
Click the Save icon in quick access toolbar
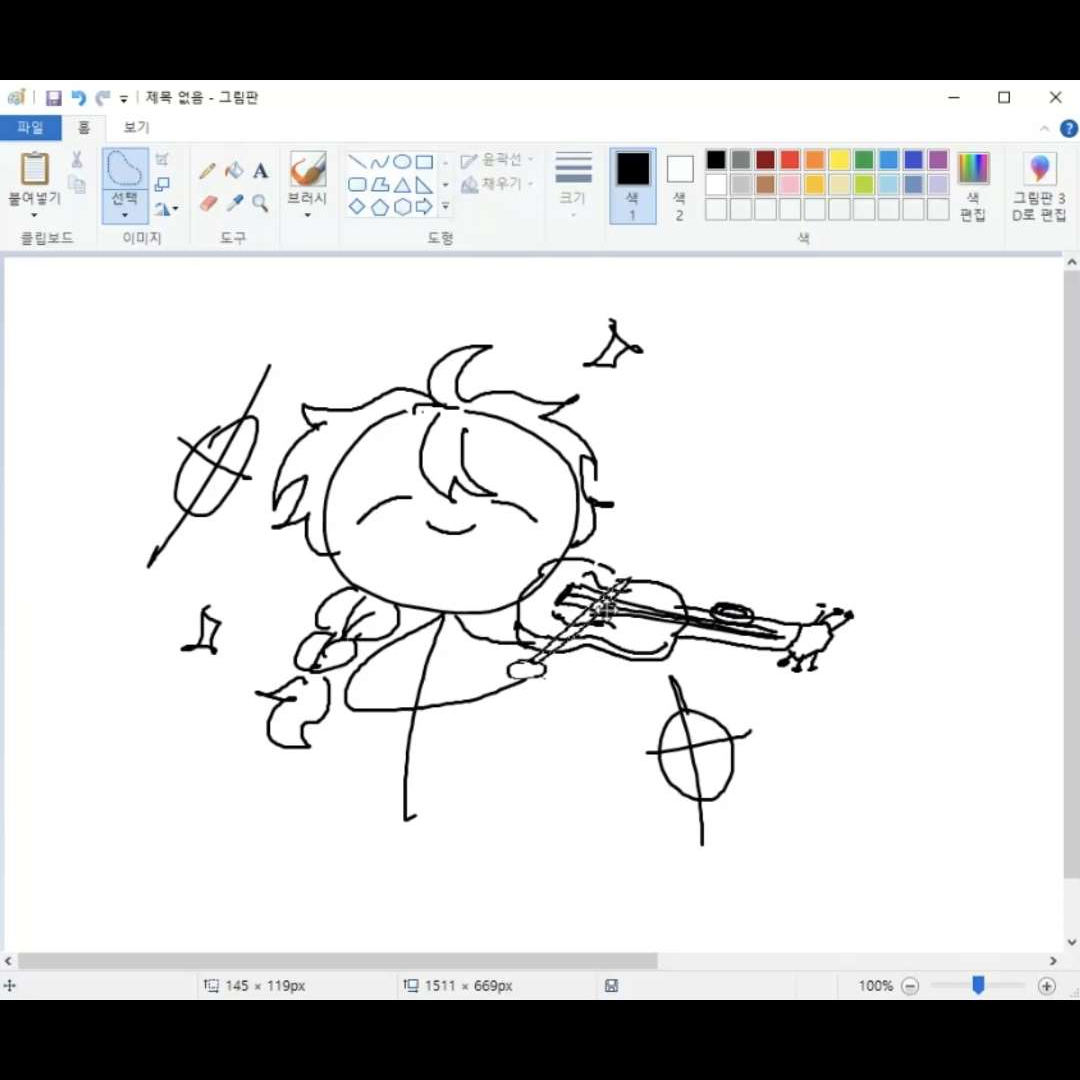[x=54, y=98]
